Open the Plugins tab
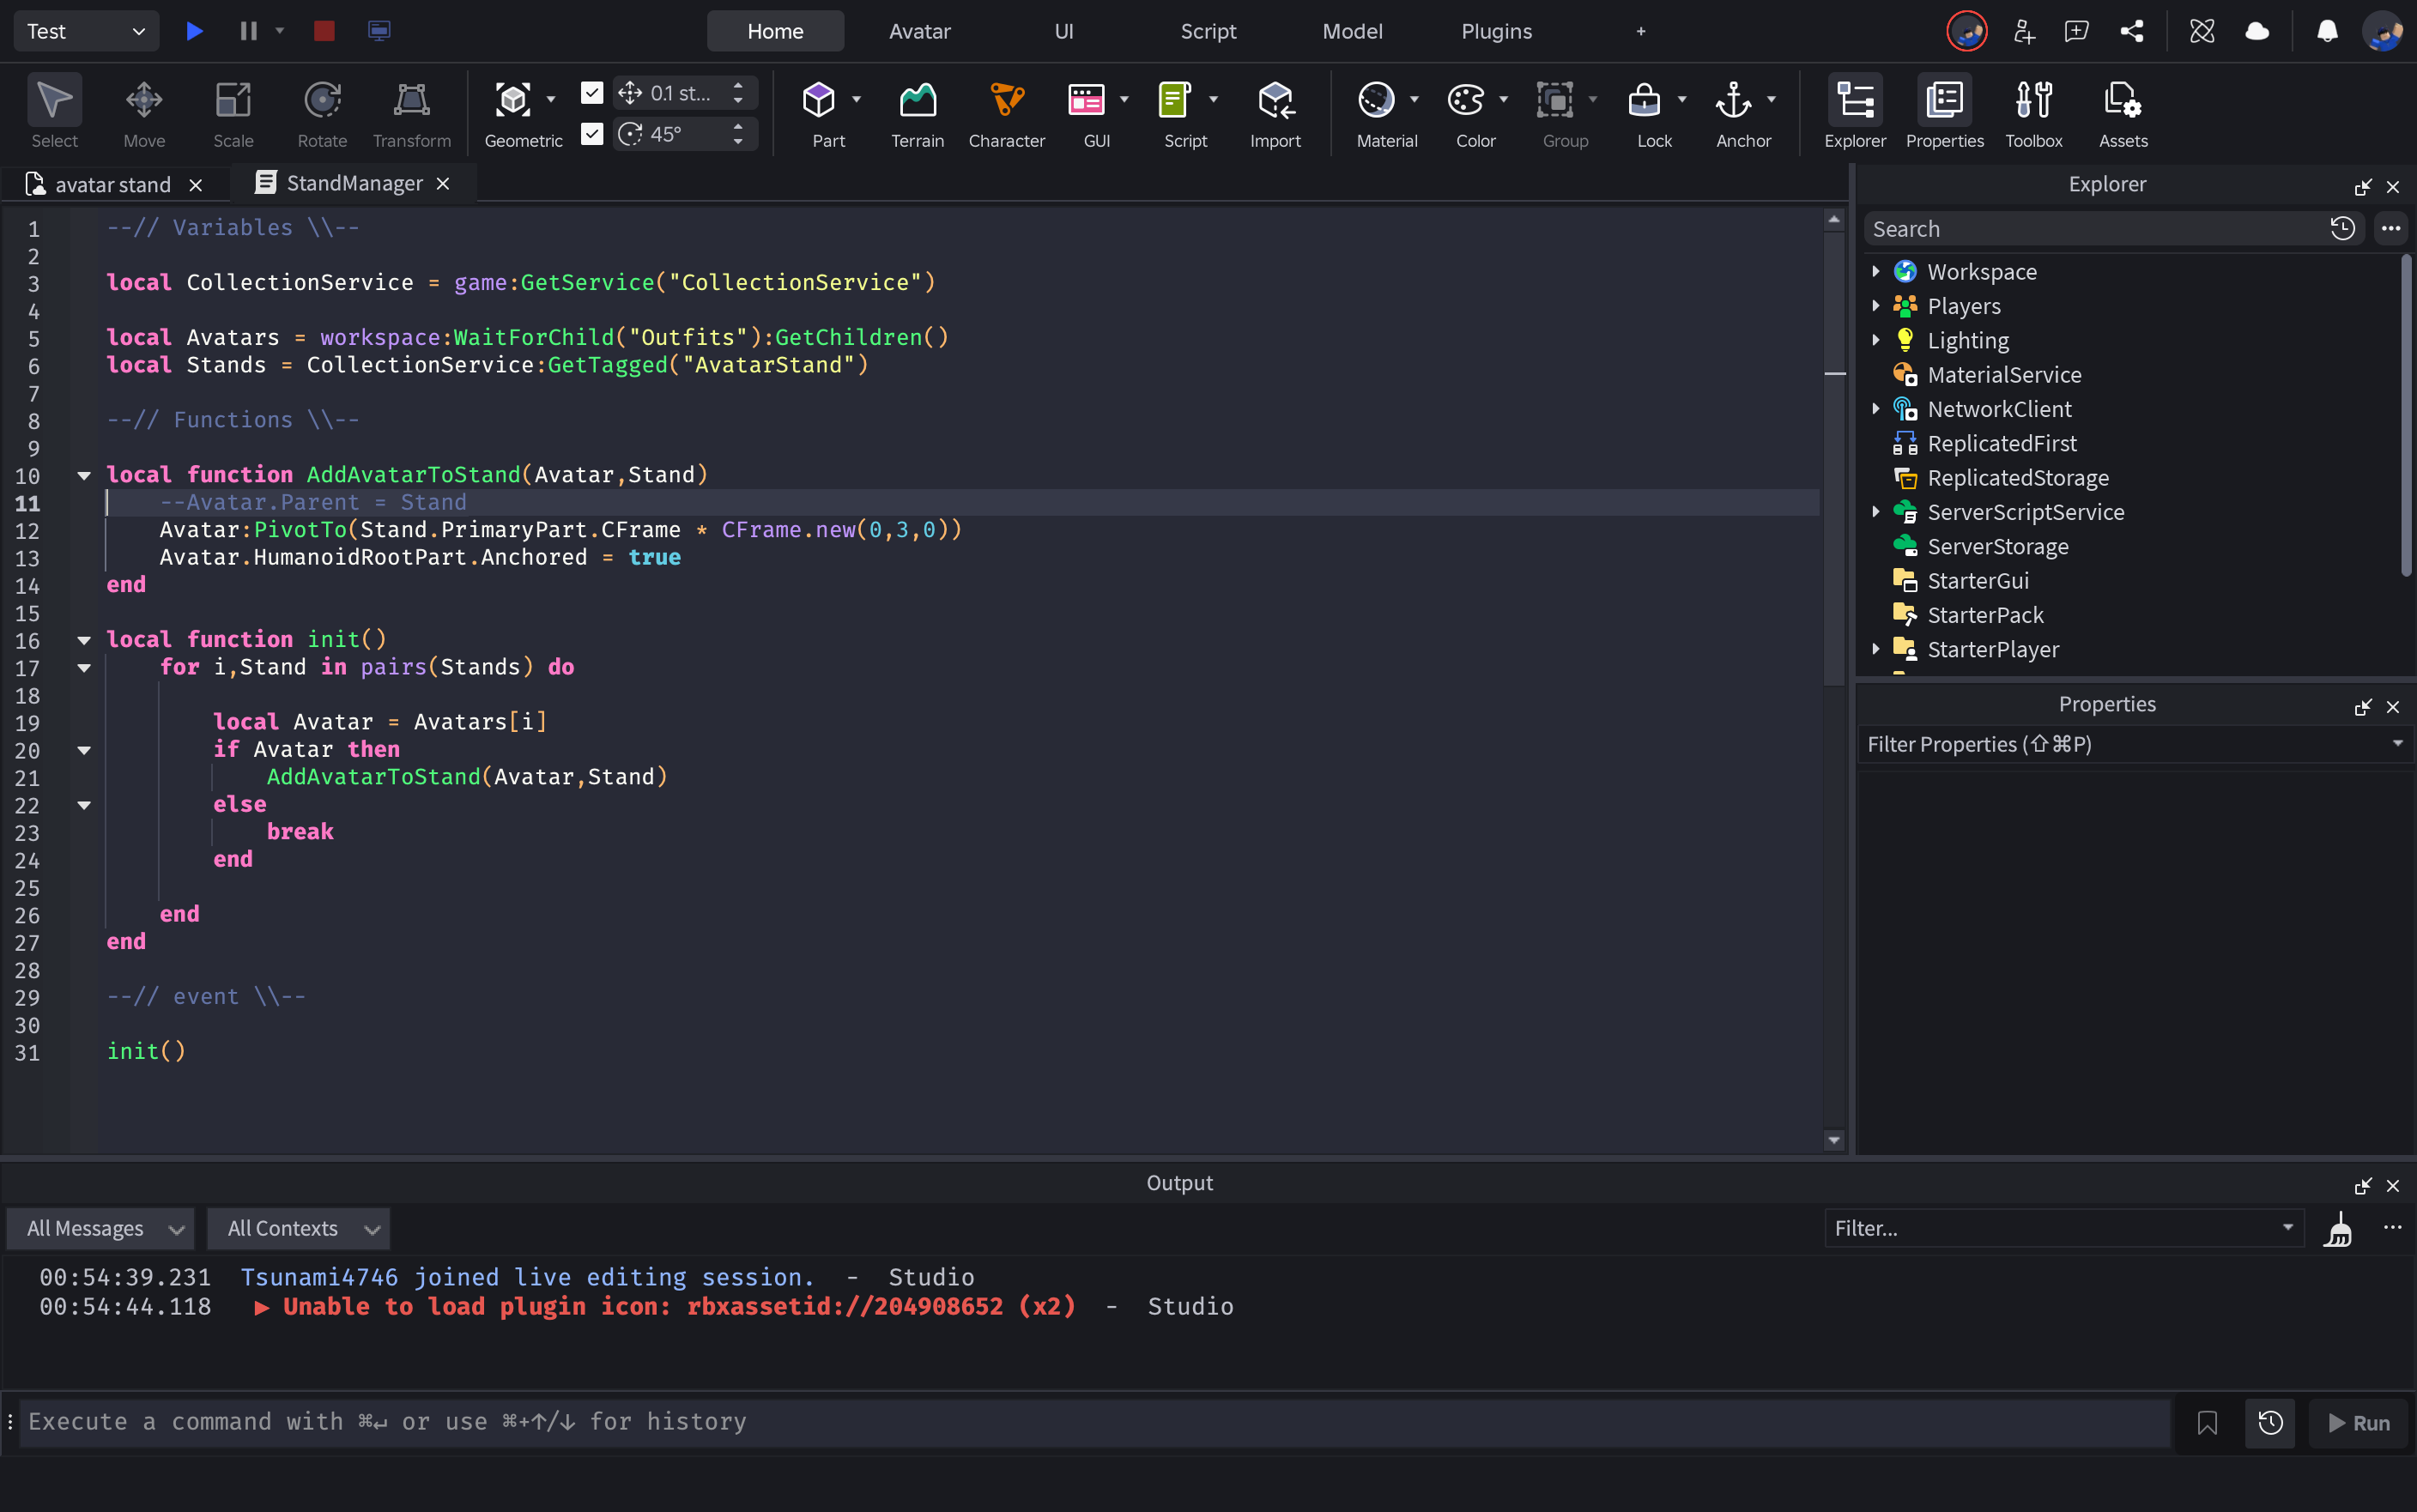The image size is (2417, 1512). 1496,31
